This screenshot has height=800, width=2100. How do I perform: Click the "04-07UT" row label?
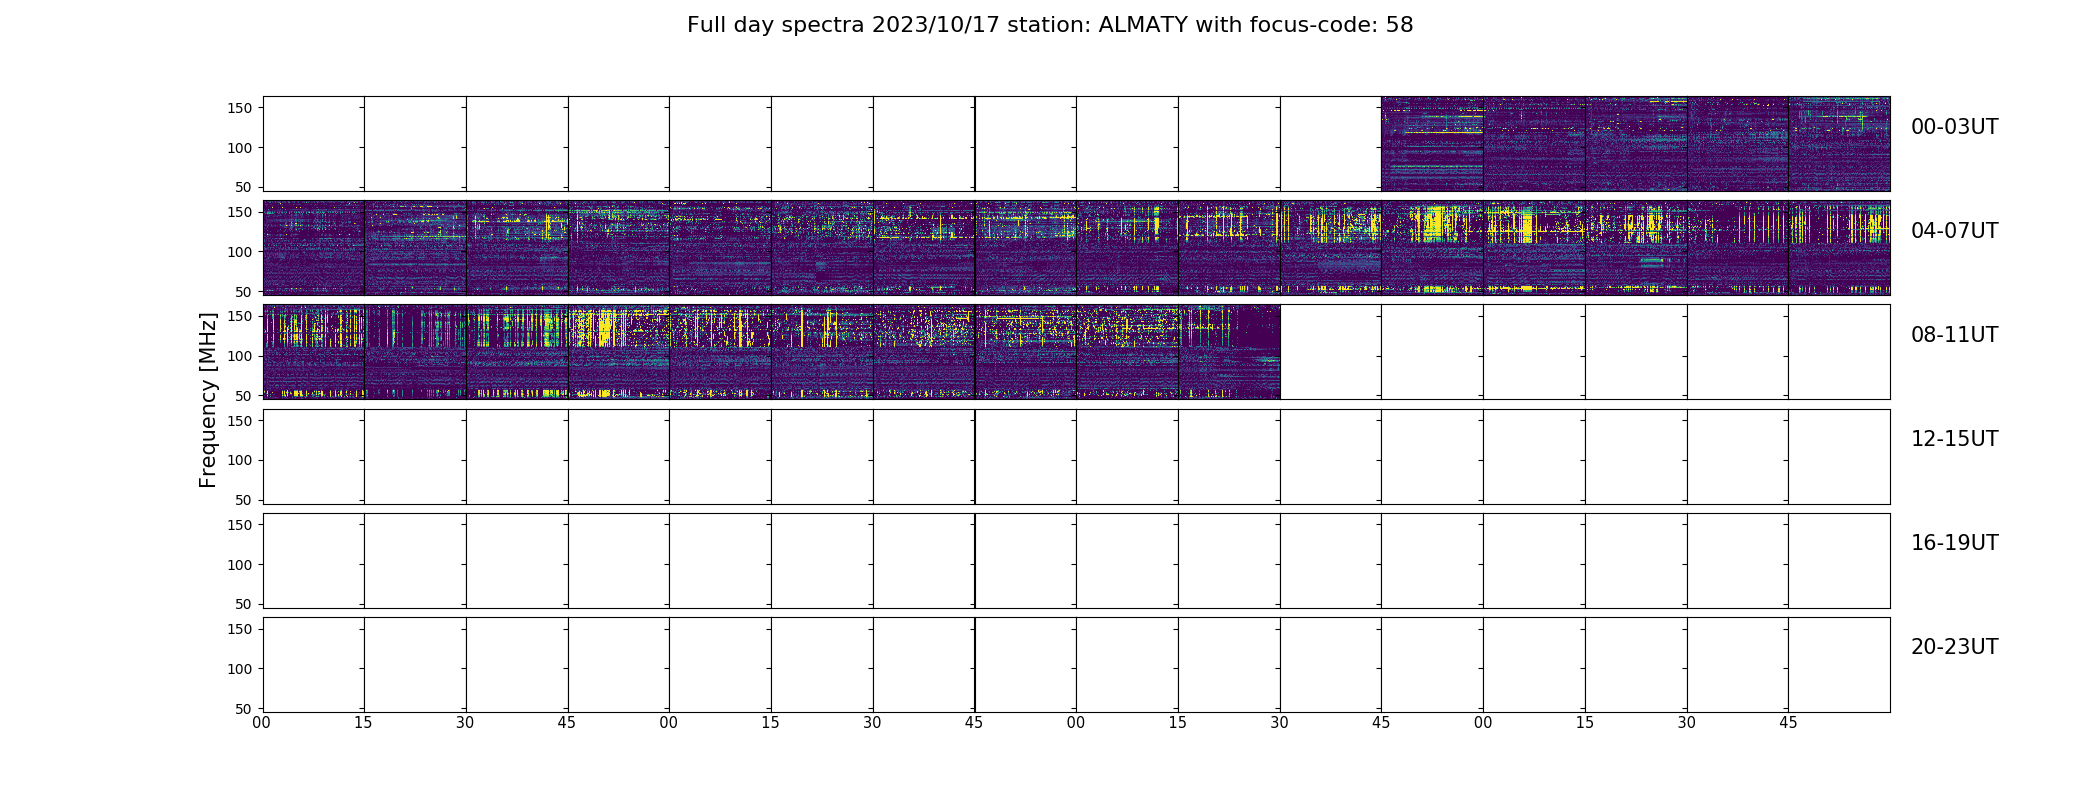pos(1954,231)
